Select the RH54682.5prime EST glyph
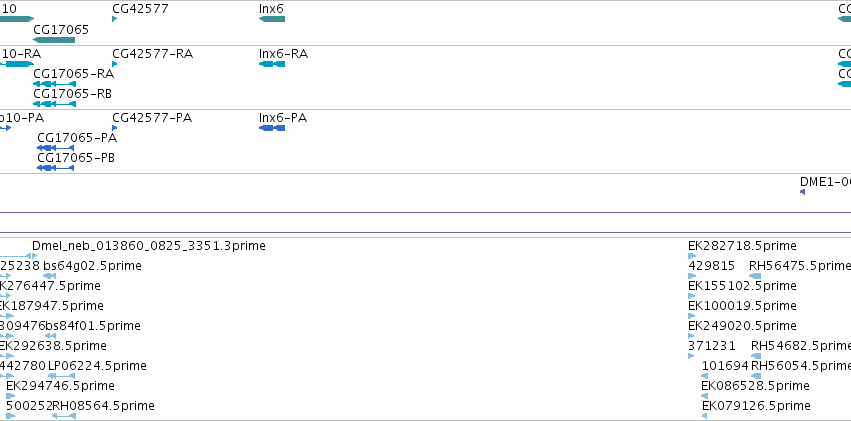Image resolution: width=851 pixels, height=421 pixels. click(756, 356)
